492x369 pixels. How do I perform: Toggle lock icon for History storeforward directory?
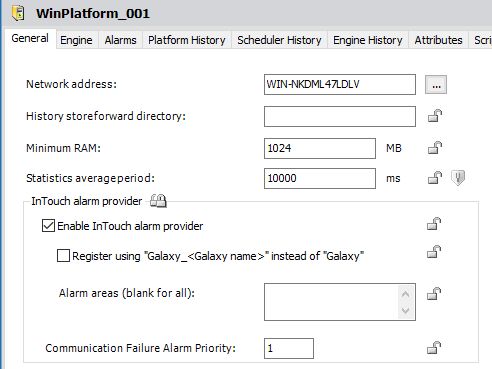(435, 116)
